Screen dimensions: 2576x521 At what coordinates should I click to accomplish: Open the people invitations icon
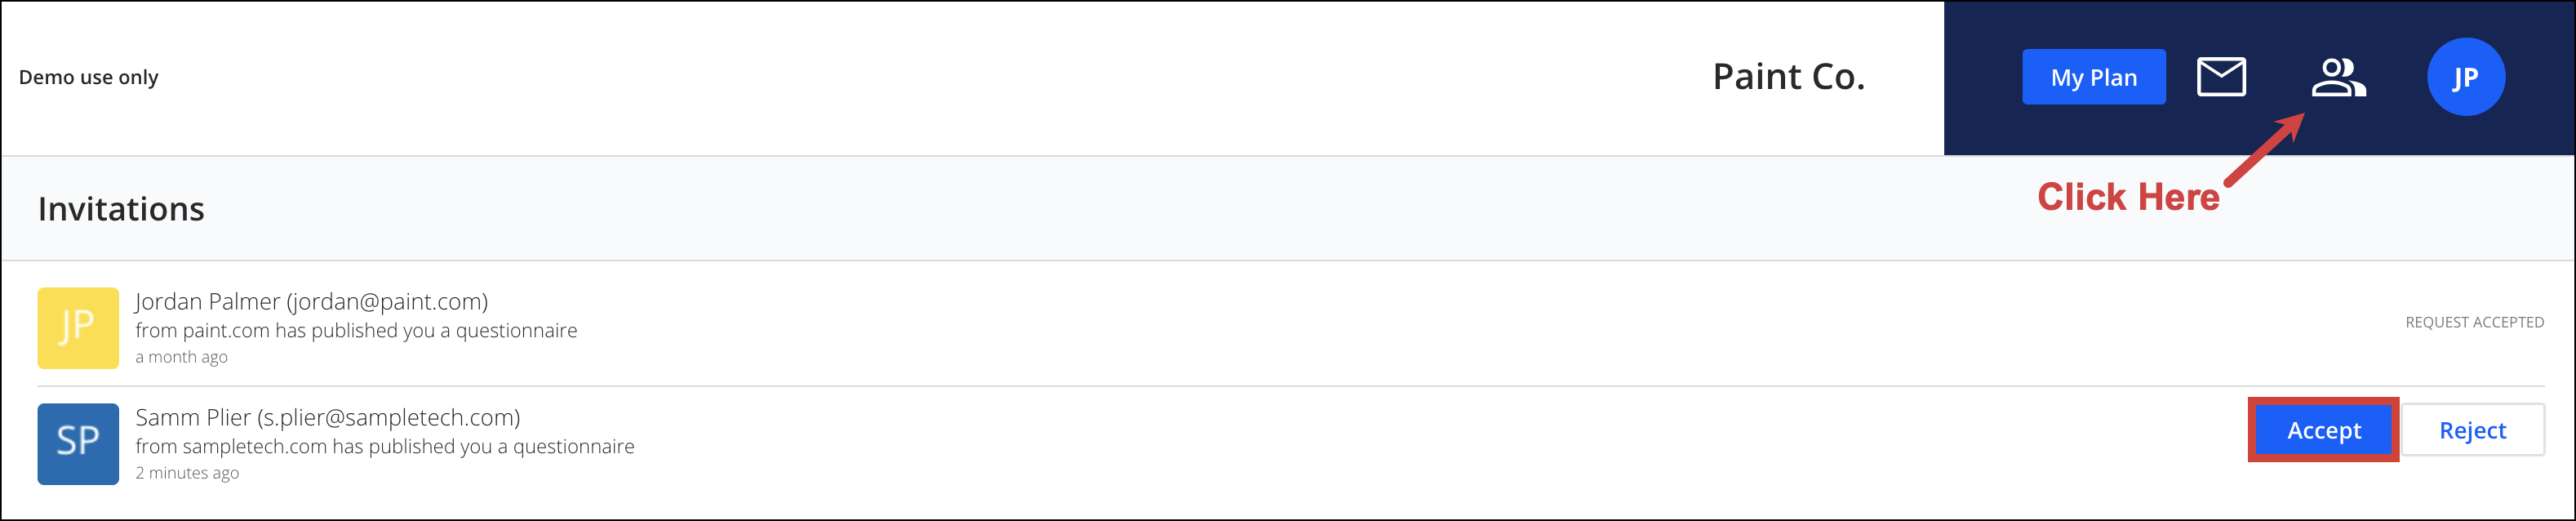(x=2338, y=77)
